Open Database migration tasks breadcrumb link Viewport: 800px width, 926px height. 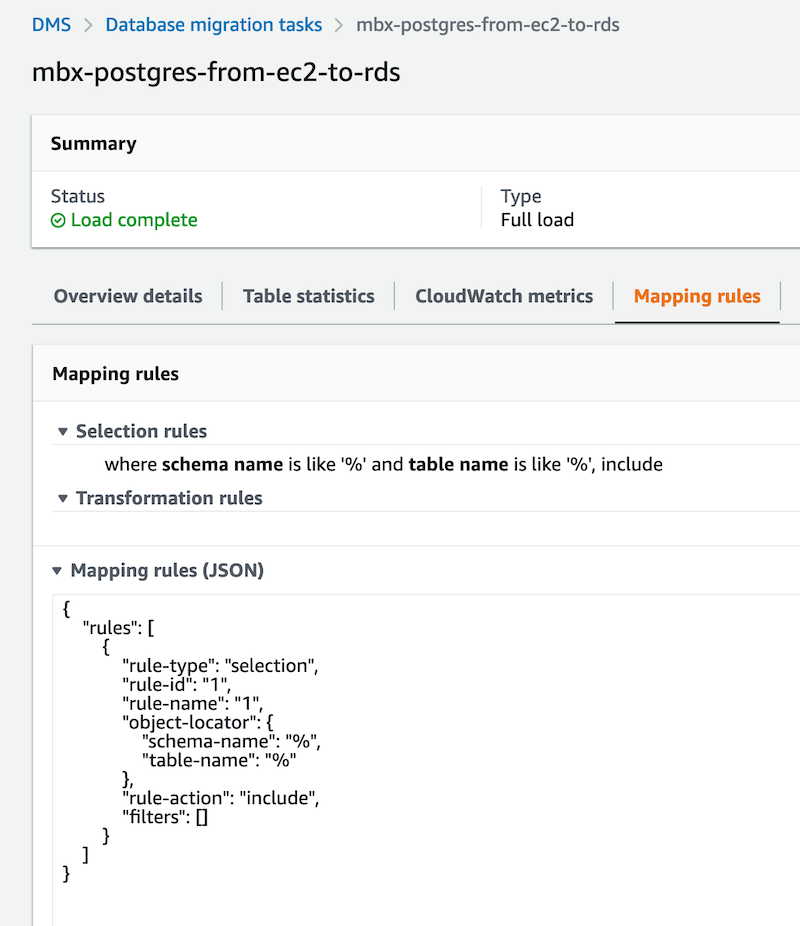[214, 24]
